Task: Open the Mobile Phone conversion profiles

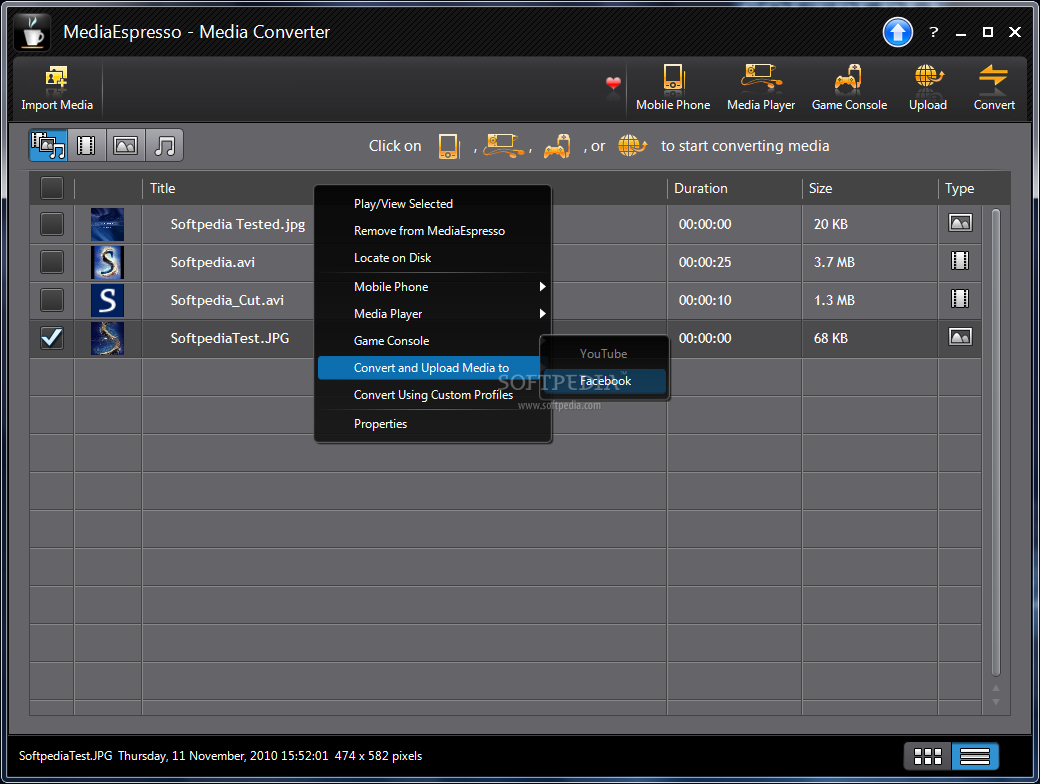Action: pyautogui.click(x=673, y=88)
